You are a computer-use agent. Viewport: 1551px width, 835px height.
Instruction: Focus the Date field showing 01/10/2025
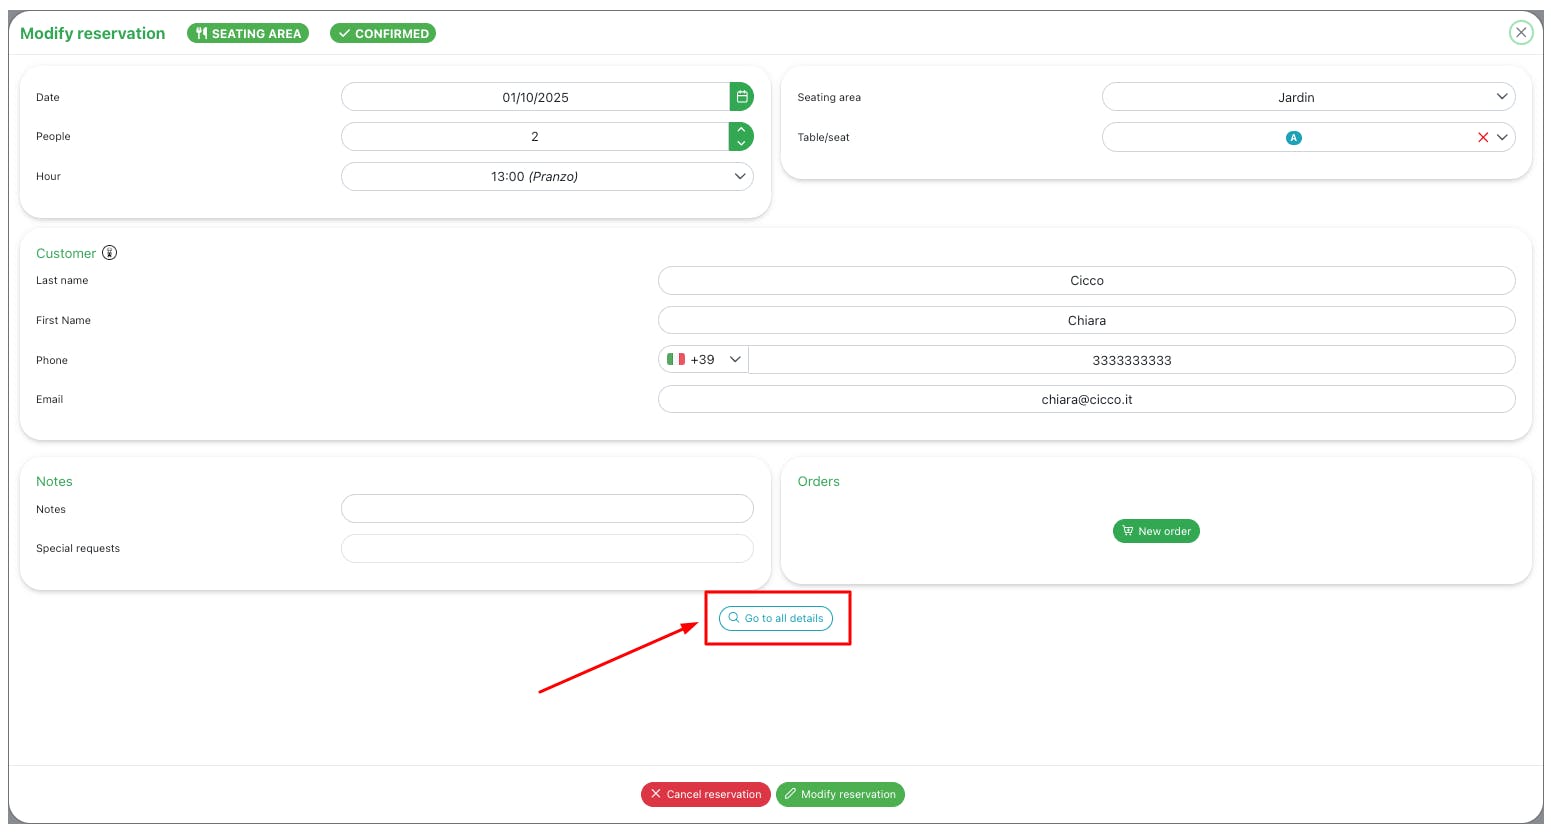pos(536,97)
